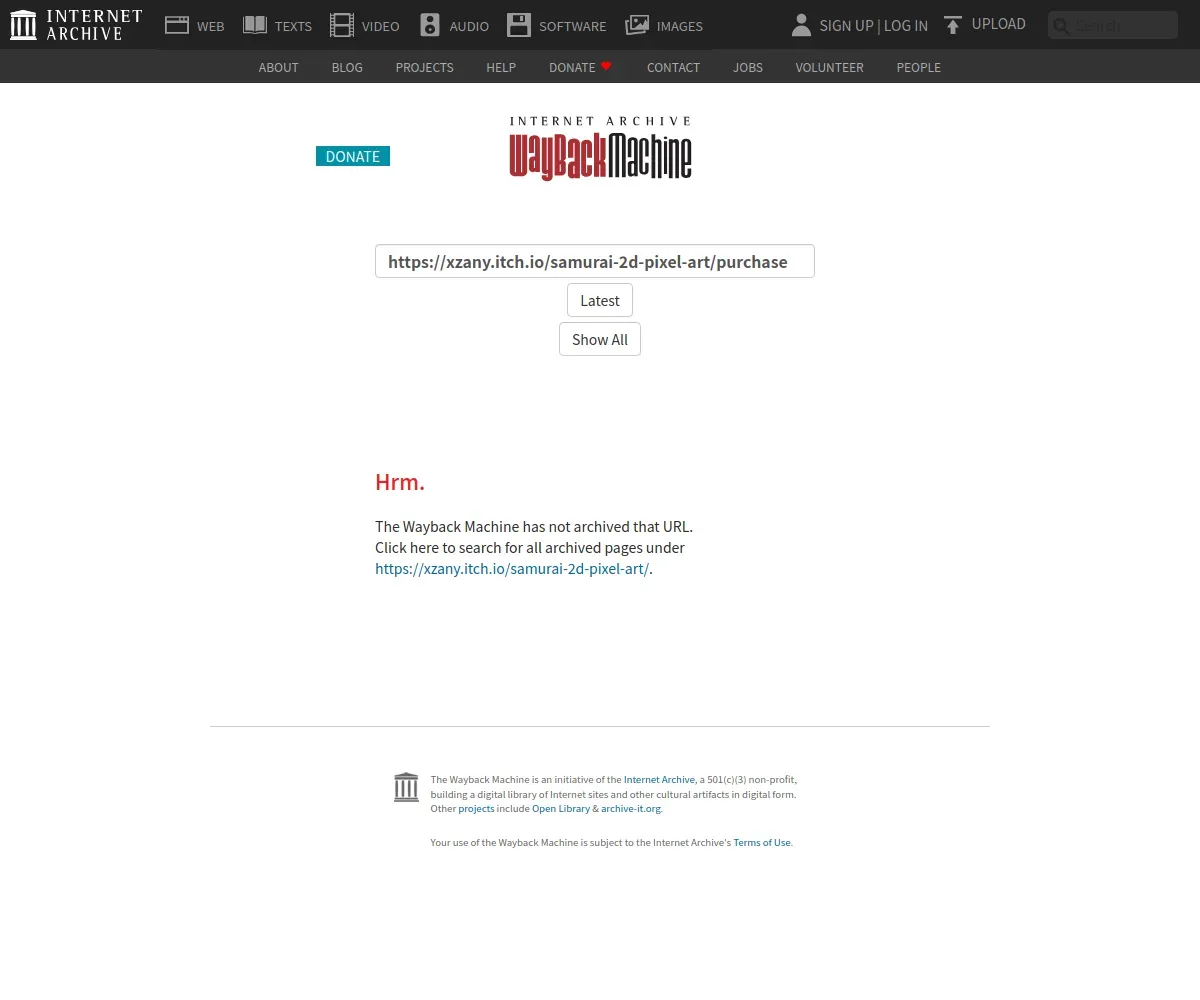The width and height of the screenshot is (1200, 1000).
Task: Go to the BLOG page
Action: [x=347, y=67]
